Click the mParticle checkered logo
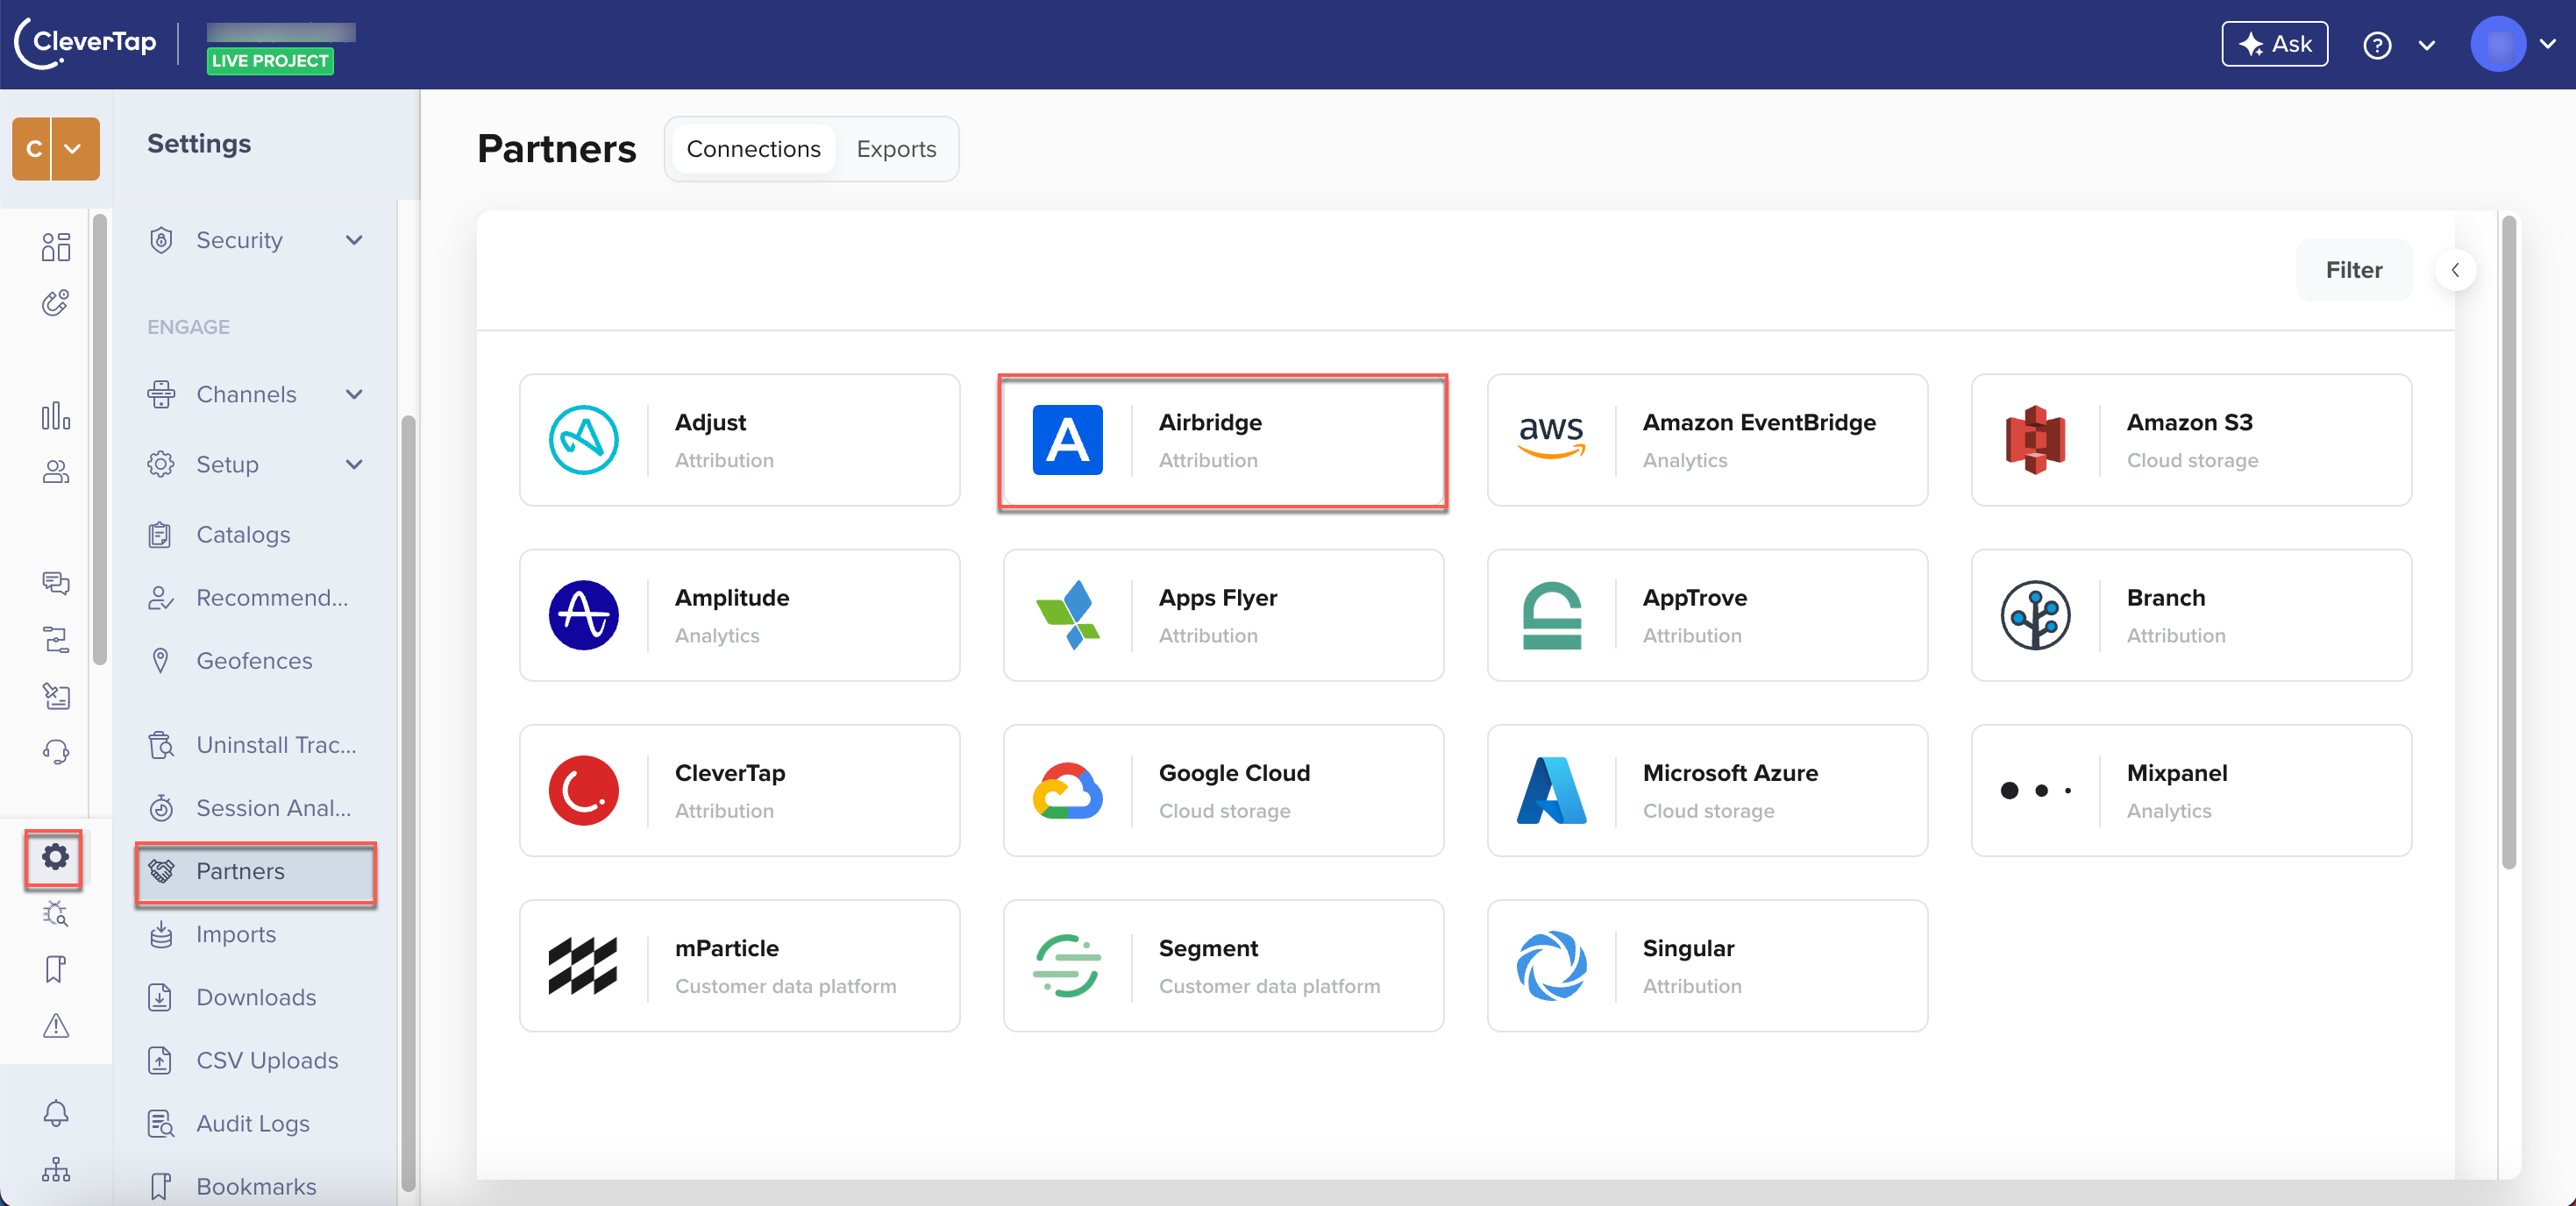Image resolution: width=2576 pixels, height=1206 pixels. pos(583,966)
